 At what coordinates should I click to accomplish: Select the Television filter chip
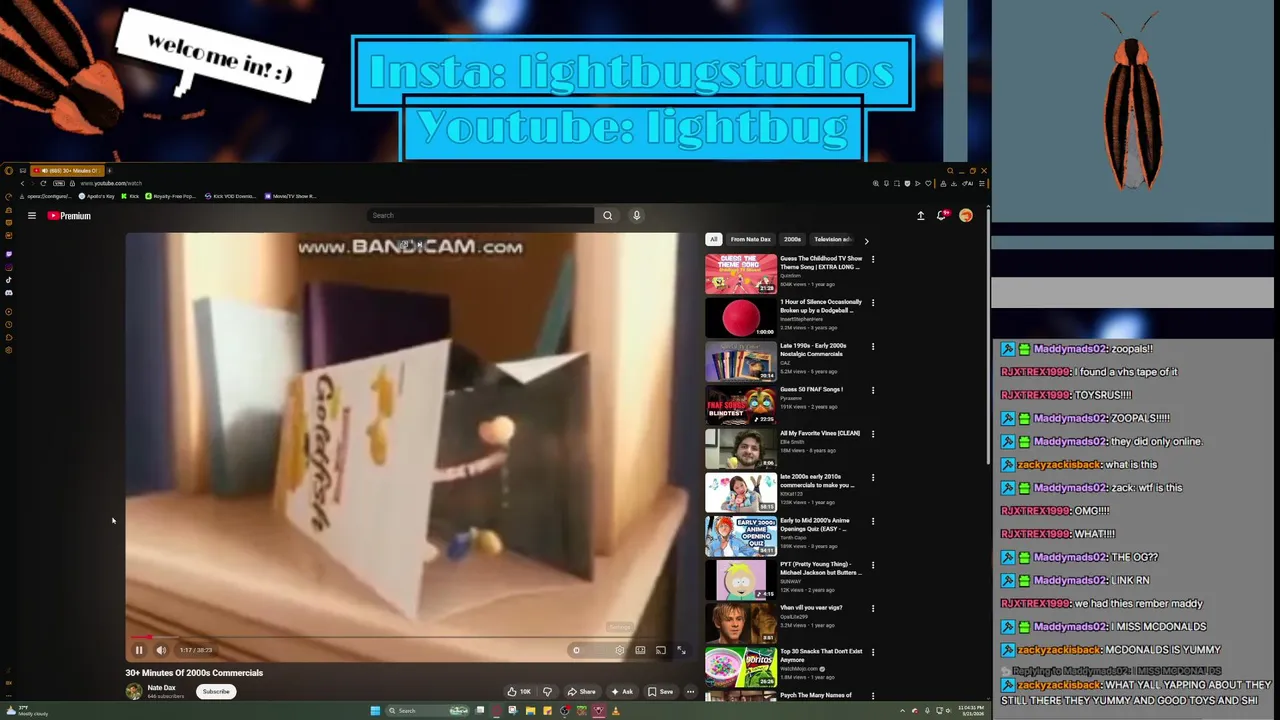832,240
